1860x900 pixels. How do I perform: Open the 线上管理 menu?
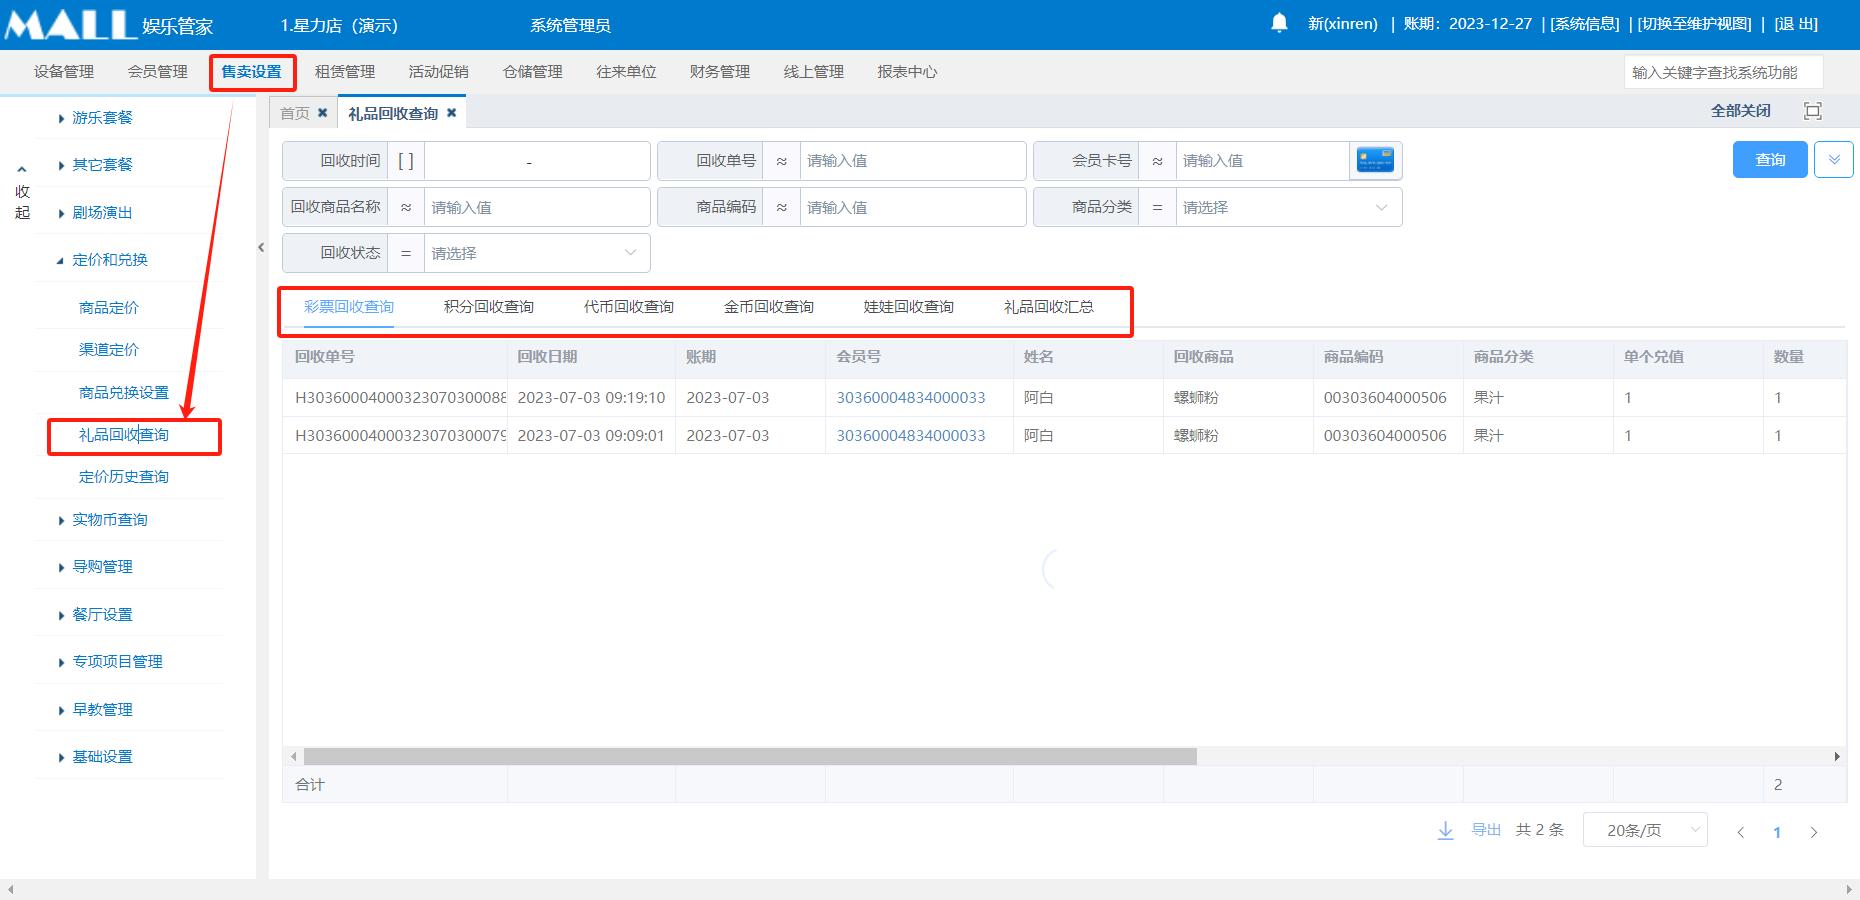coord(814,72)
